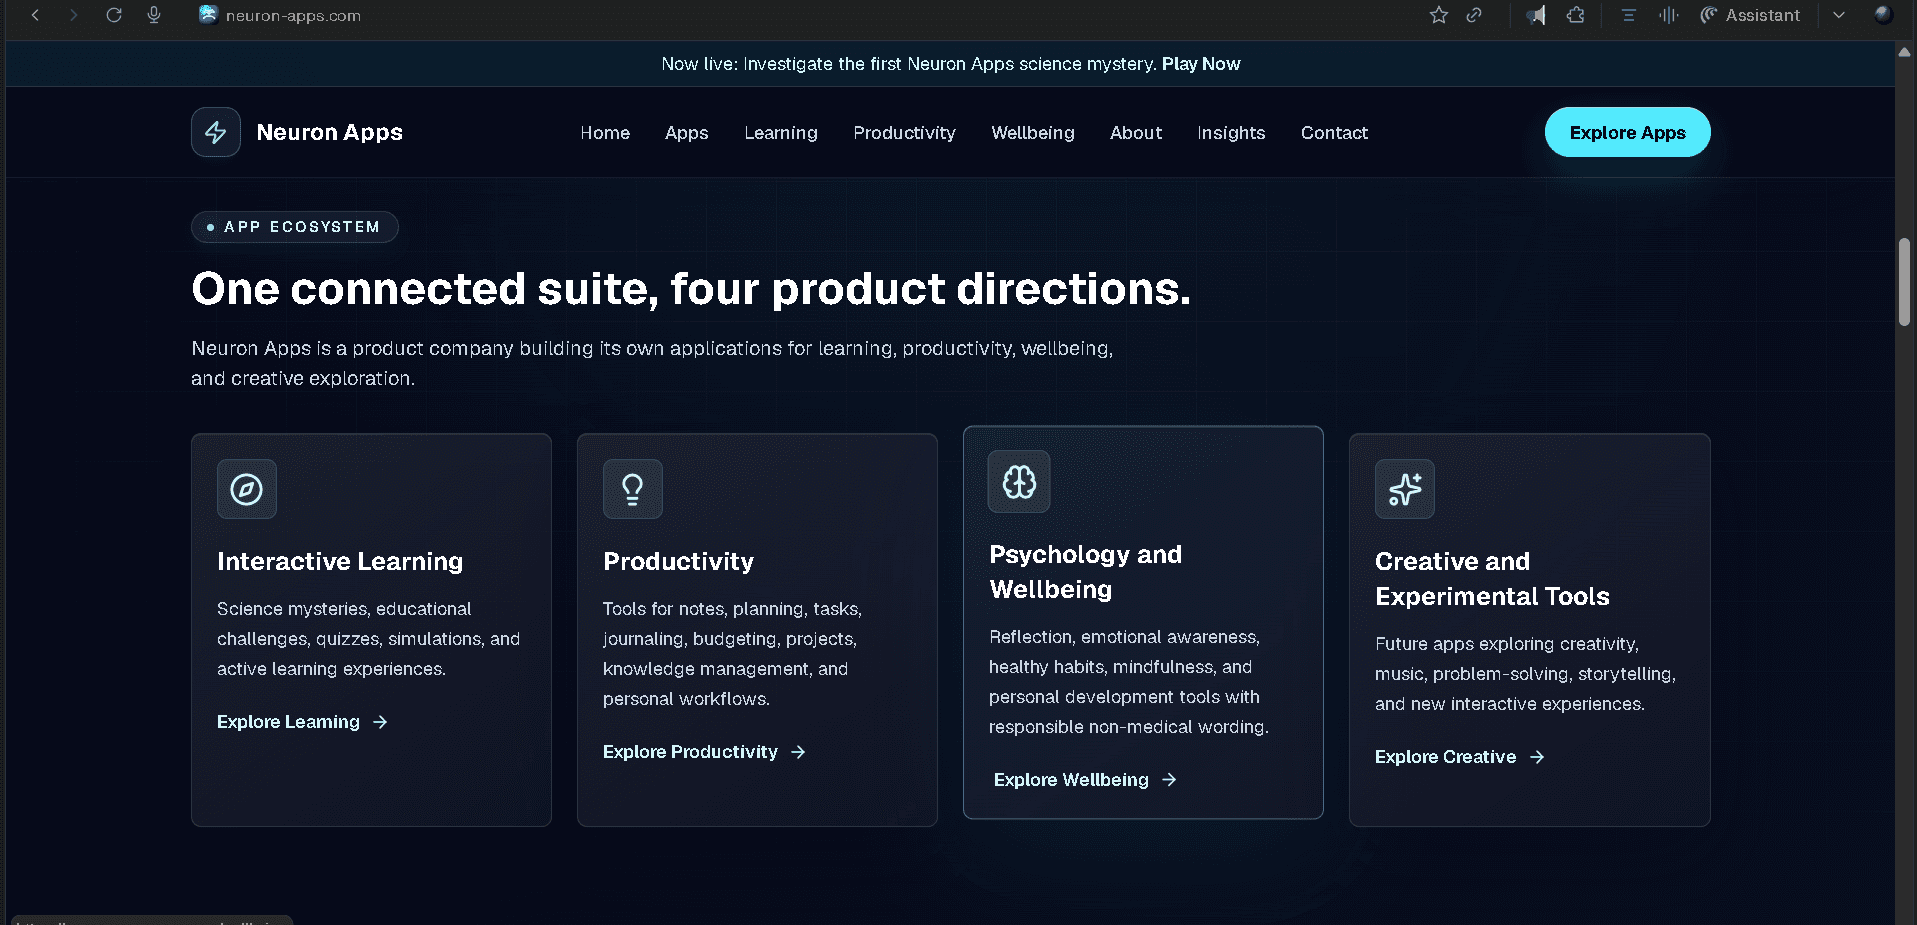
Task: Click the paragraph starting Neuron Apps is a product company
Action: 652,363
